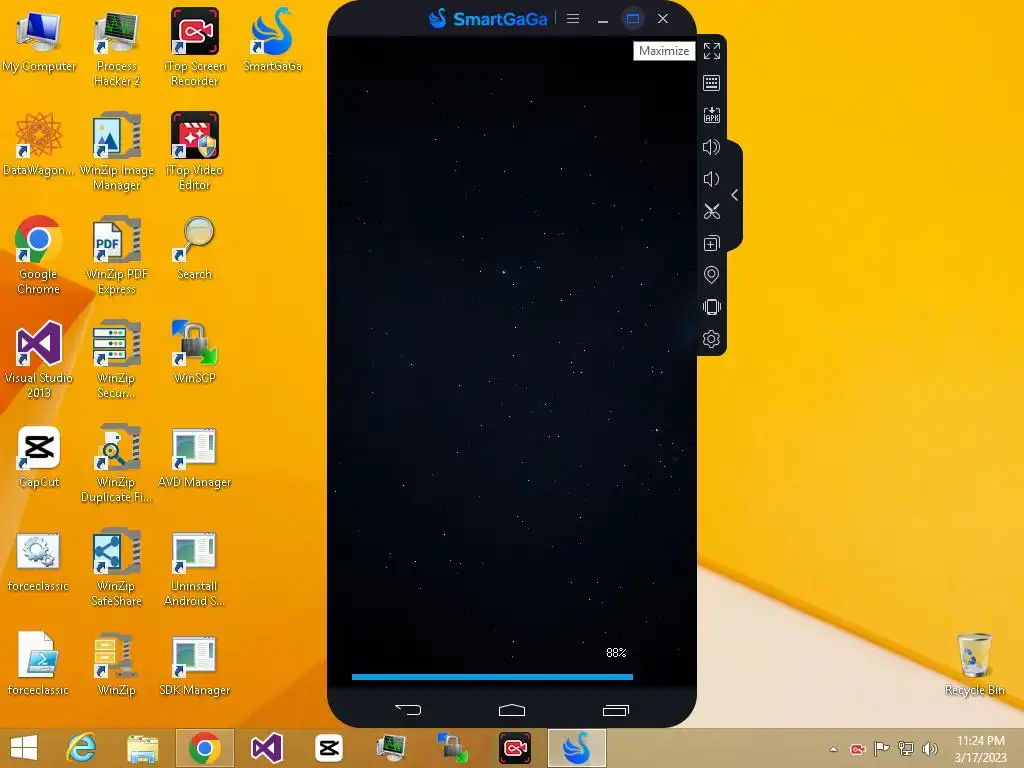Click the install APK icon
The height and width of the screenshot is (768, 1024).
711,115
